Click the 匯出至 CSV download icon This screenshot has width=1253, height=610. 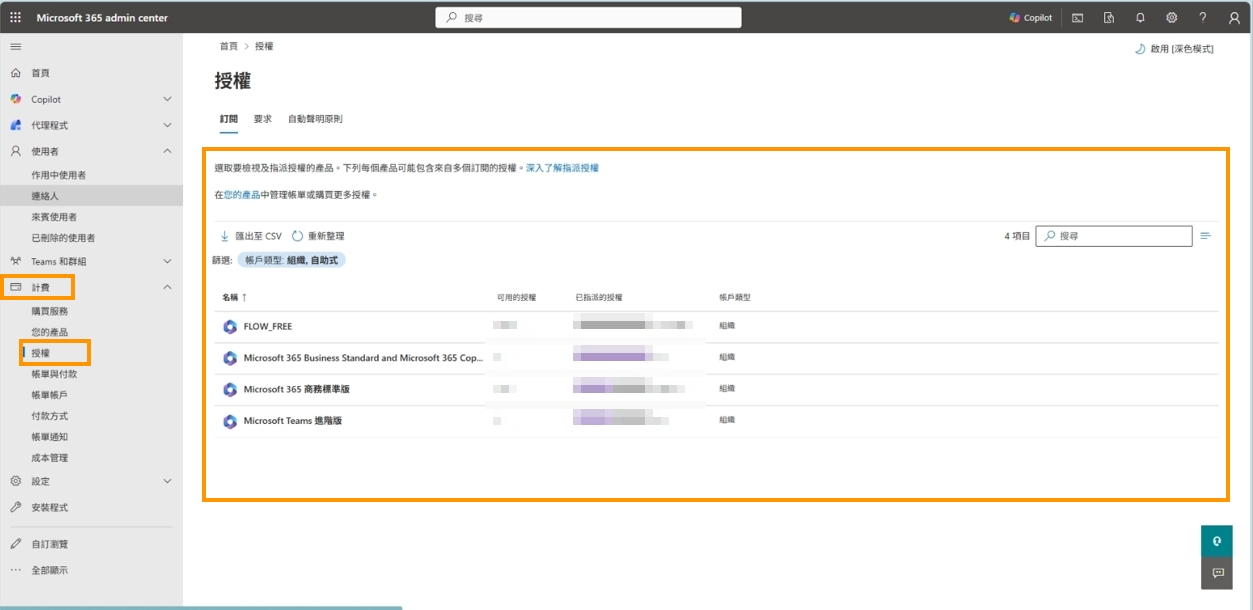pyautogui.click(x=224, y=236)
